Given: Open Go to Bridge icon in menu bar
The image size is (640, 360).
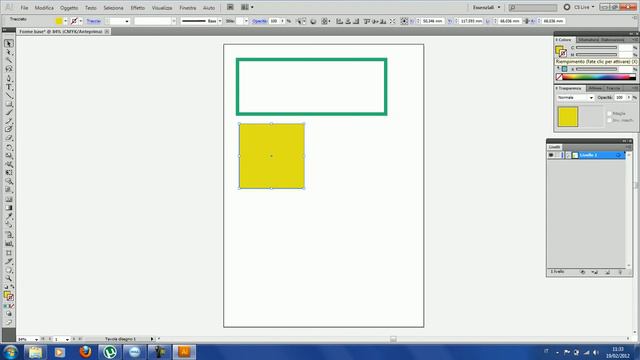Looking at the screenshot, I should click(230, 7).
